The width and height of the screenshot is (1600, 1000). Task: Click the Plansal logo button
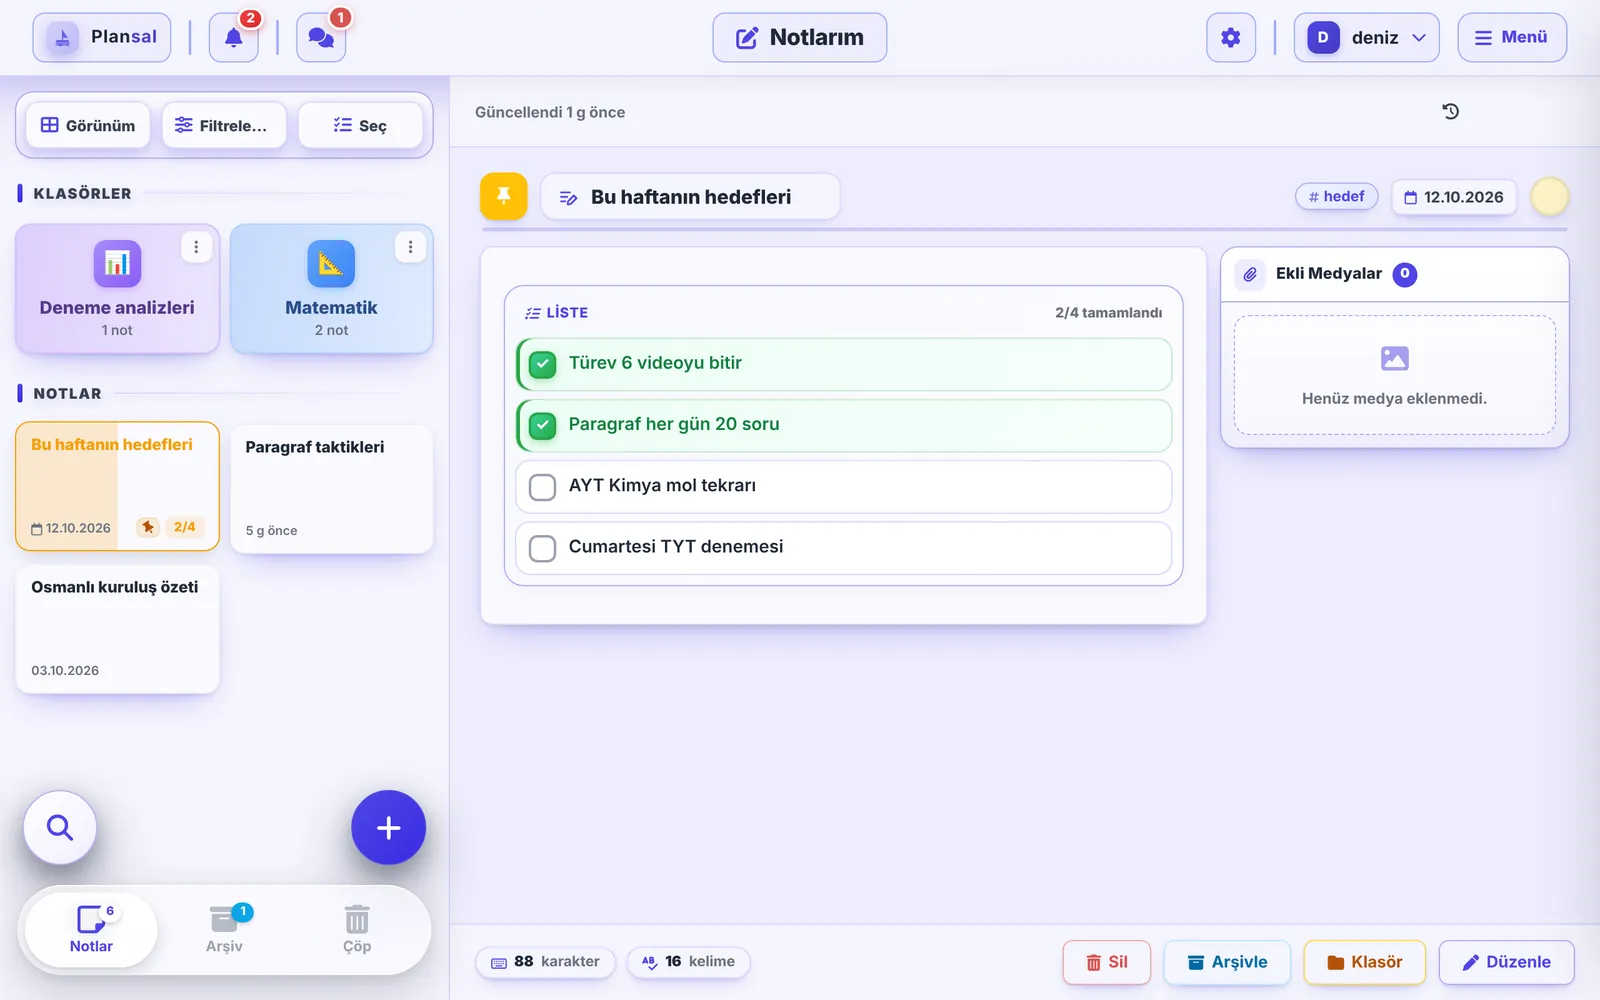coord(102,38)
